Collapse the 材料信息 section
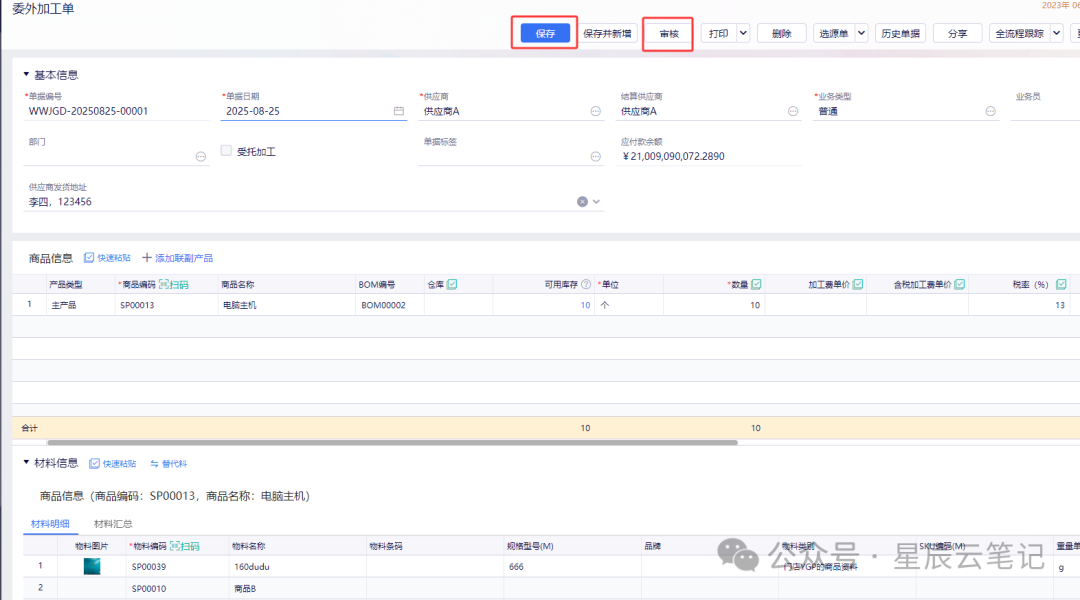The height and width of the screenshot is (600, 1080). pos(26,462)
